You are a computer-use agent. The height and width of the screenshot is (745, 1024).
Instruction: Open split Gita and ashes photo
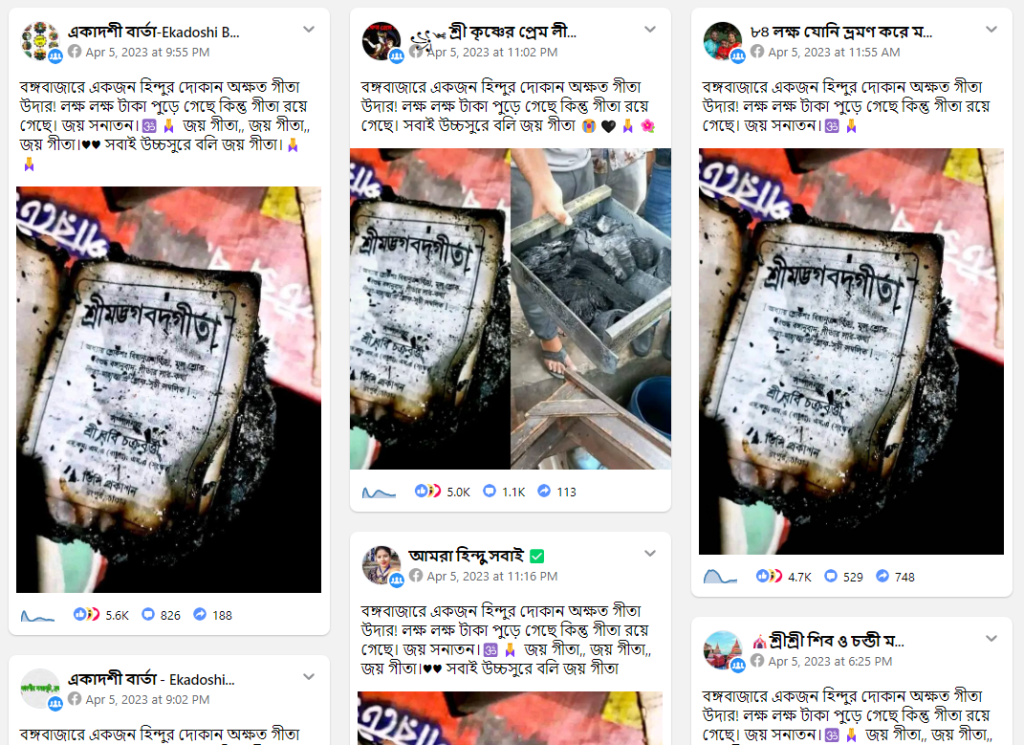pyautogui.click(x=510, y=308)
